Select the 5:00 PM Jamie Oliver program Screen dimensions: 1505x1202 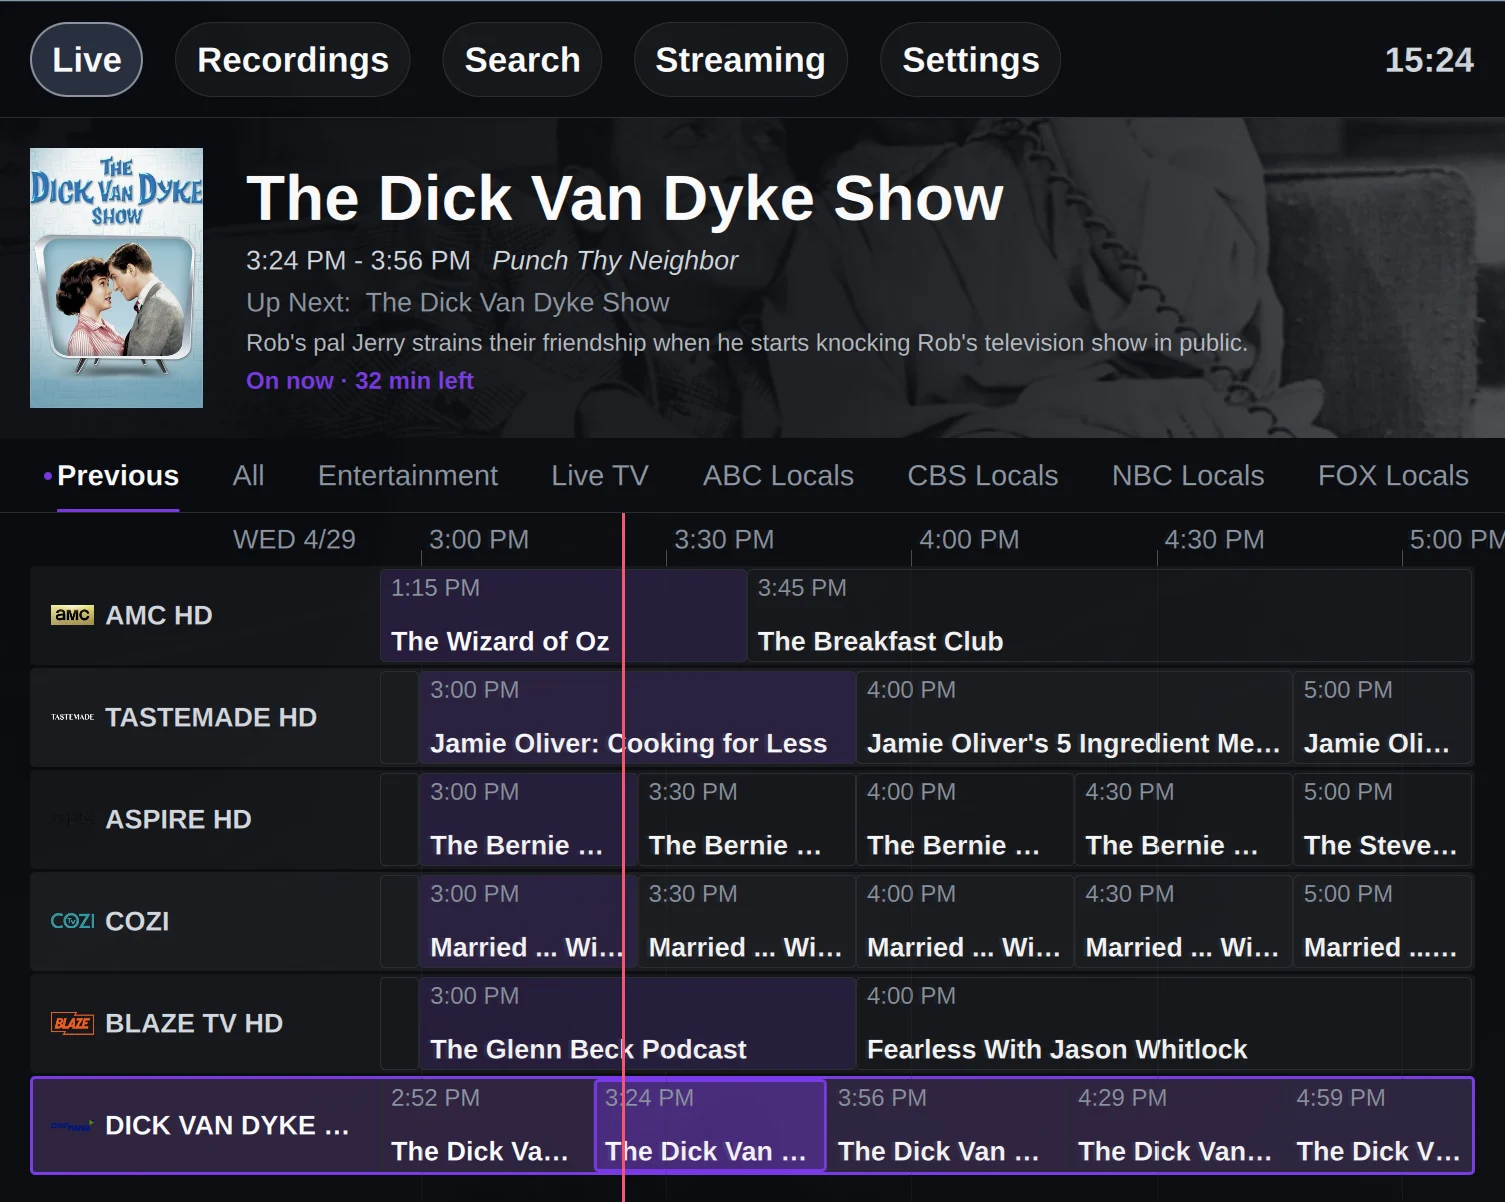(1383, 717)
